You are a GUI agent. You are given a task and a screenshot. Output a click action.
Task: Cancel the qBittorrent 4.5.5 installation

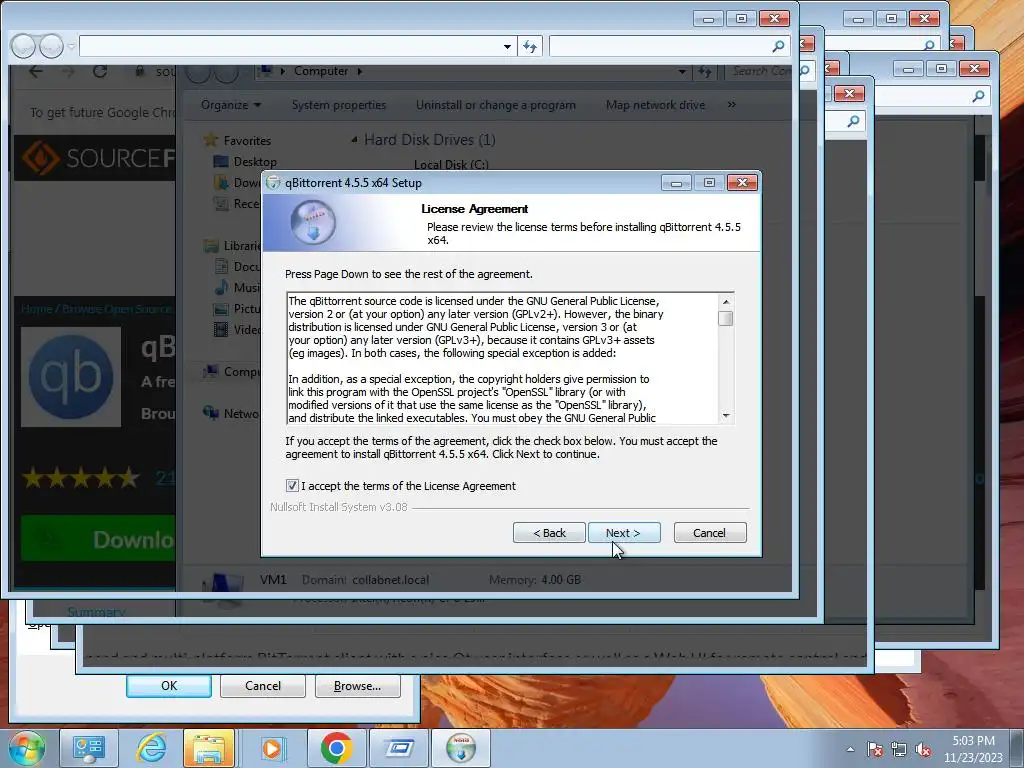[709, 533]
